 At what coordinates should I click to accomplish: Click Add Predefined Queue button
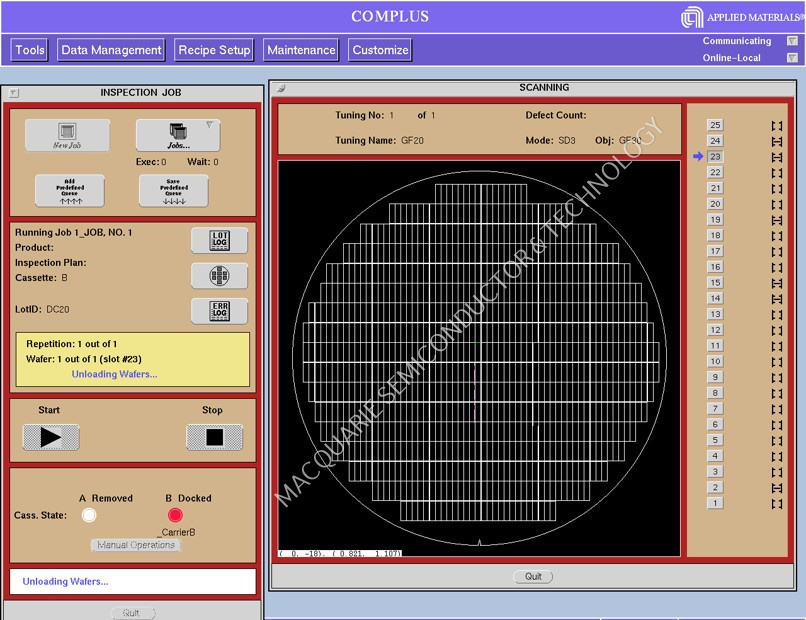pos(69,190)
